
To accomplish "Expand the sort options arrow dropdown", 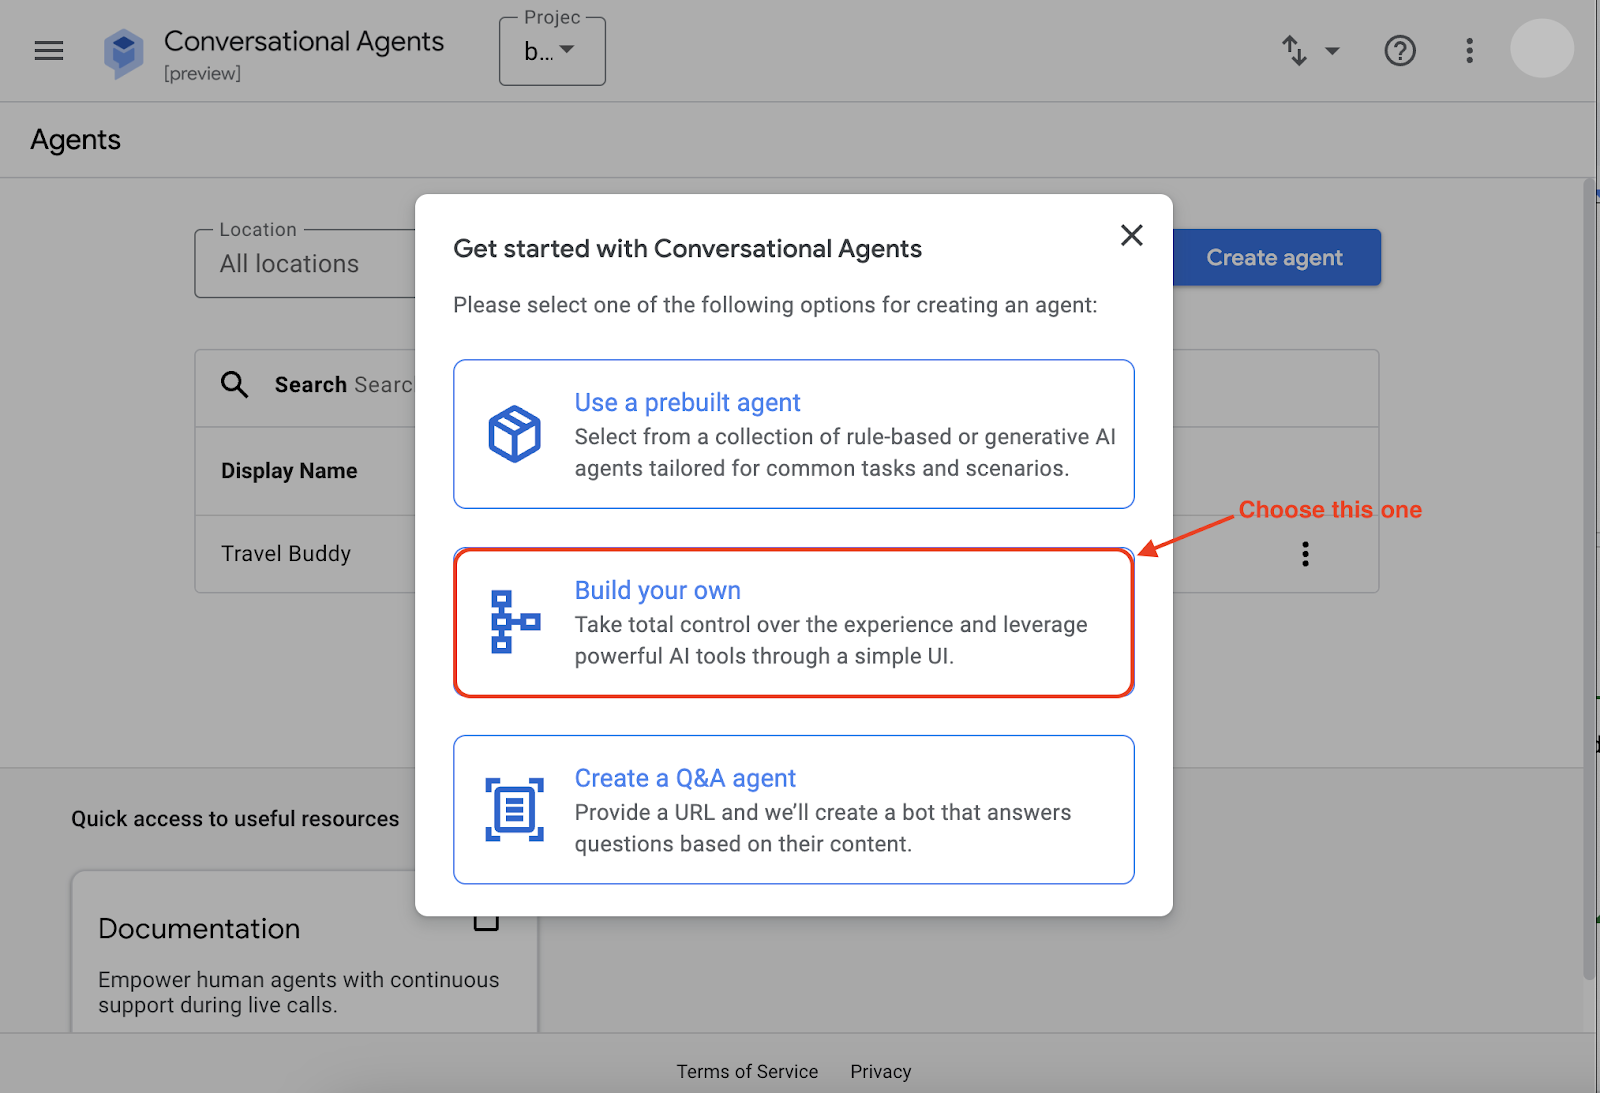I will tap(1332, 50).
